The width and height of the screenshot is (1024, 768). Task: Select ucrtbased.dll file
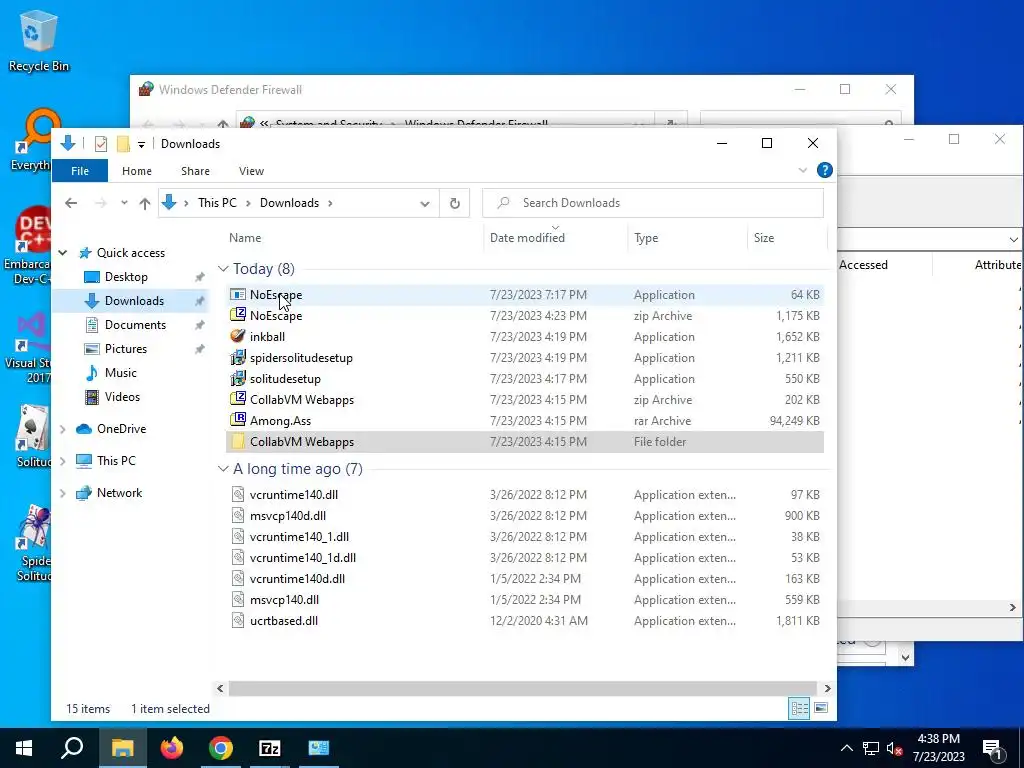[283, 621]
